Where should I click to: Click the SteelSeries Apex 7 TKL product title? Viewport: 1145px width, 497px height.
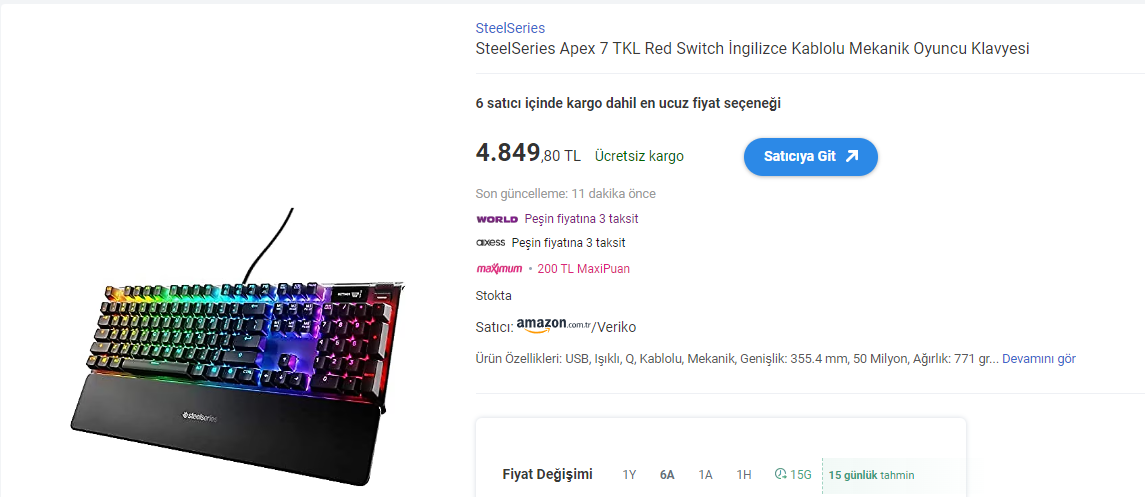tap(752, 49)
